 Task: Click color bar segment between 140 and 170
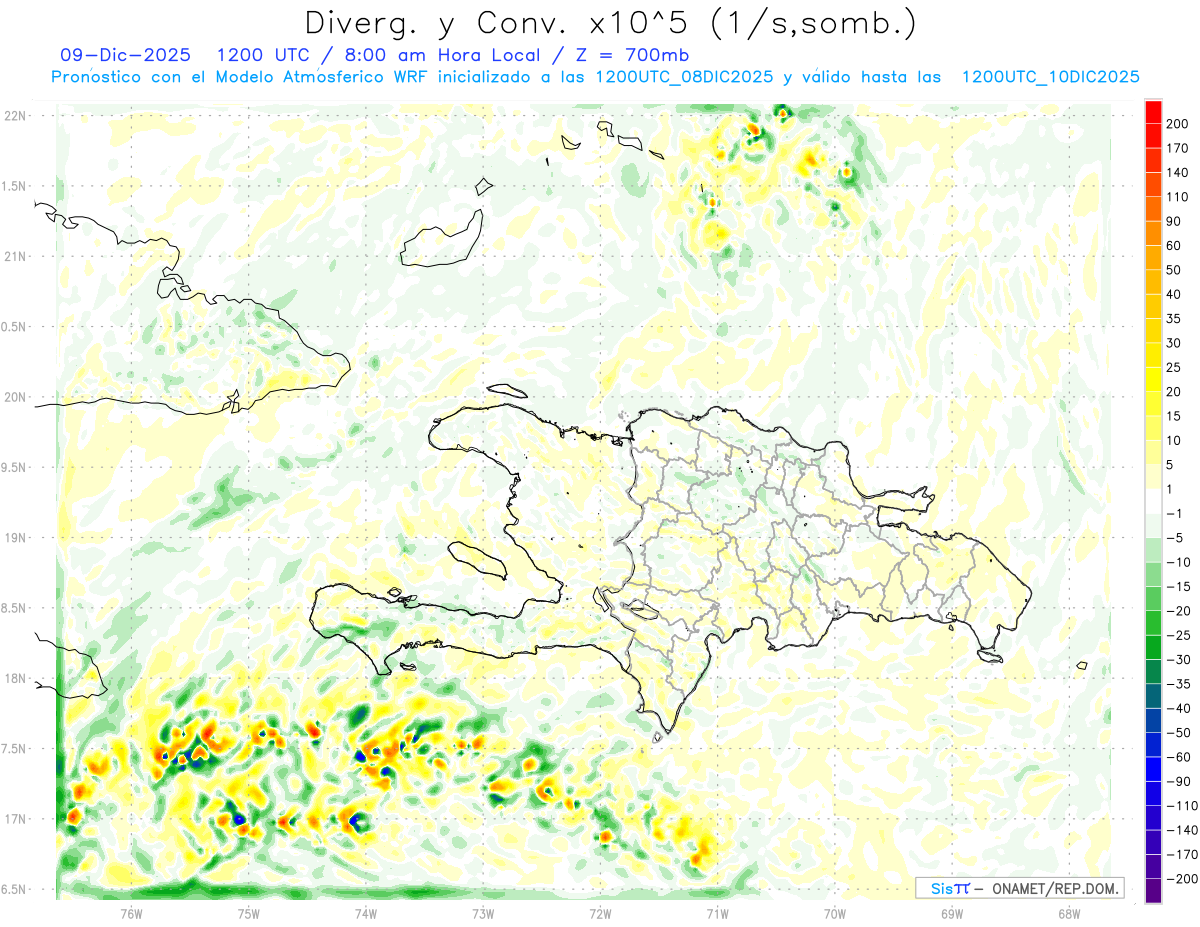[x=1153, y=161]
